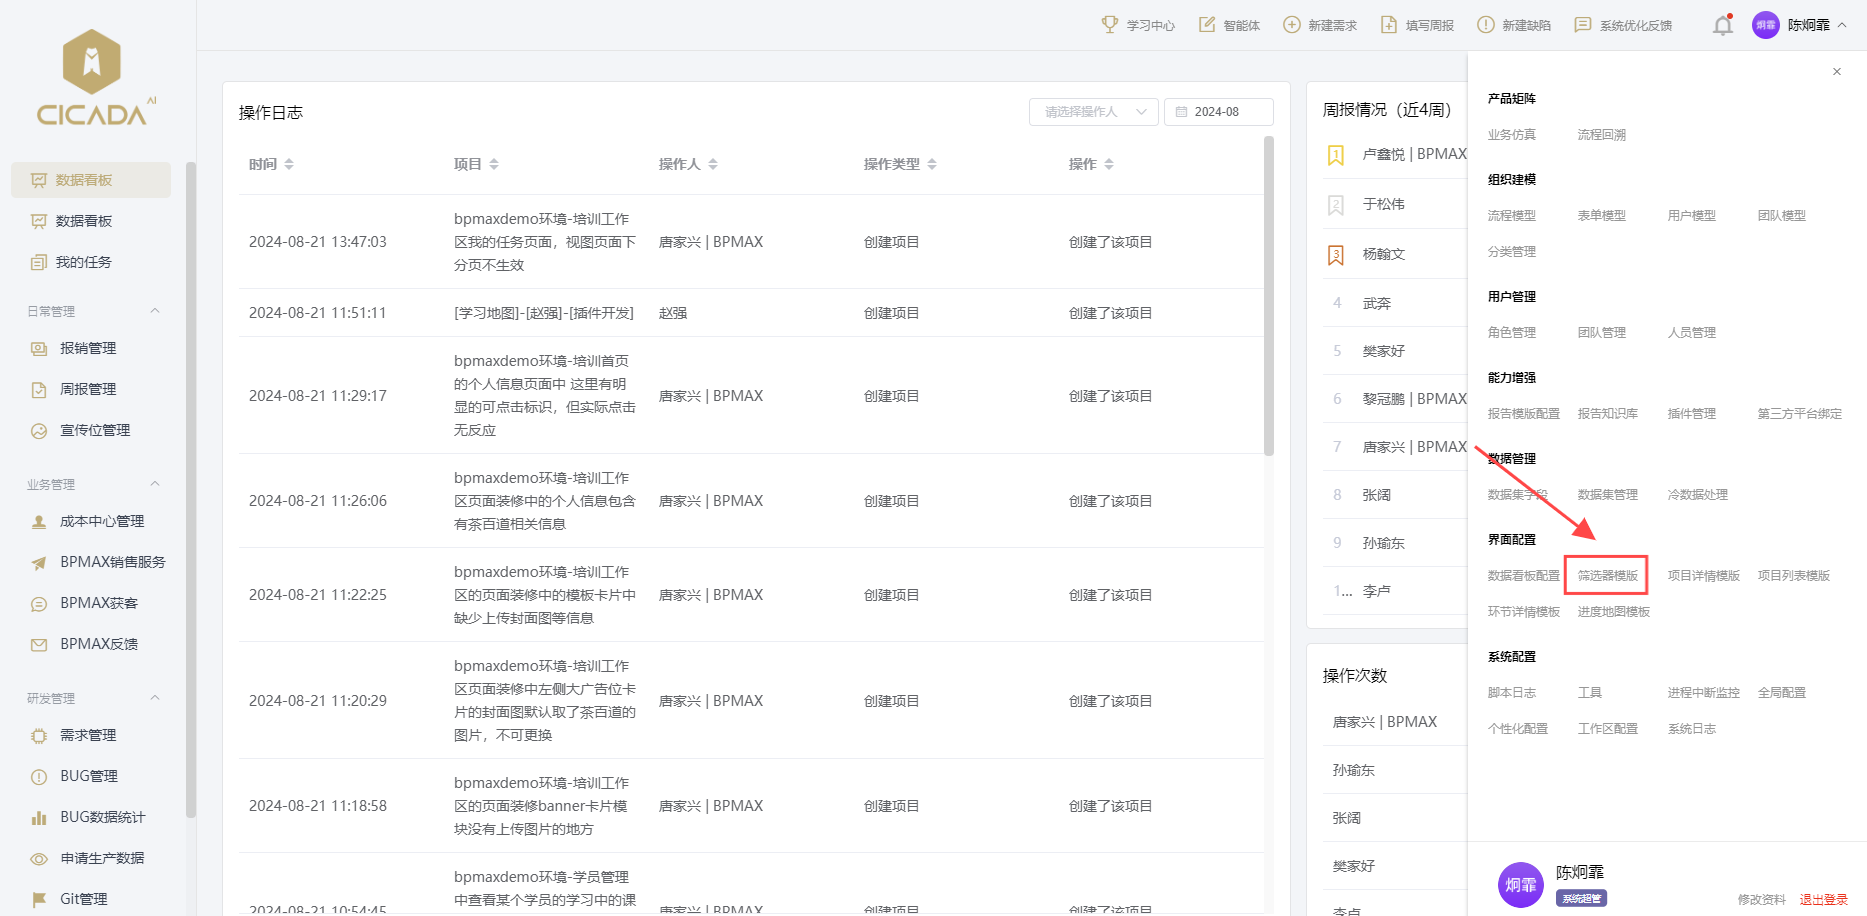Sort the log by 操作类型 column

click(932, 164)
